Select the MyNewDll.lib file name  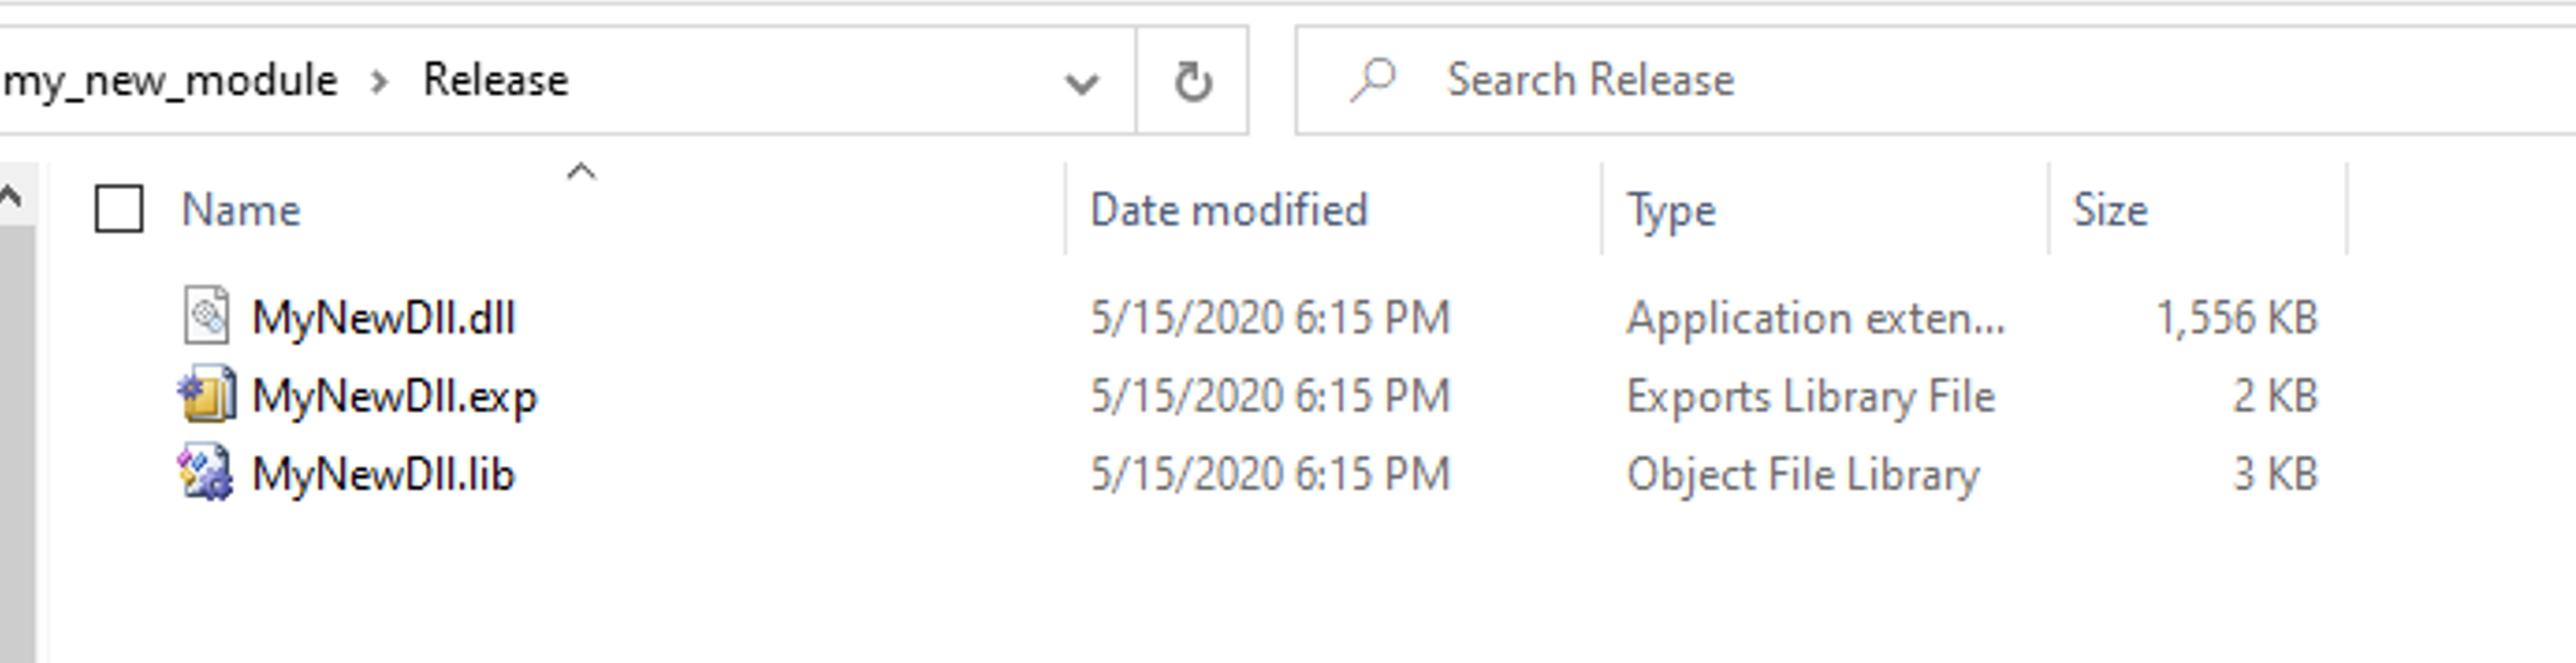click(x=383, y=474)
